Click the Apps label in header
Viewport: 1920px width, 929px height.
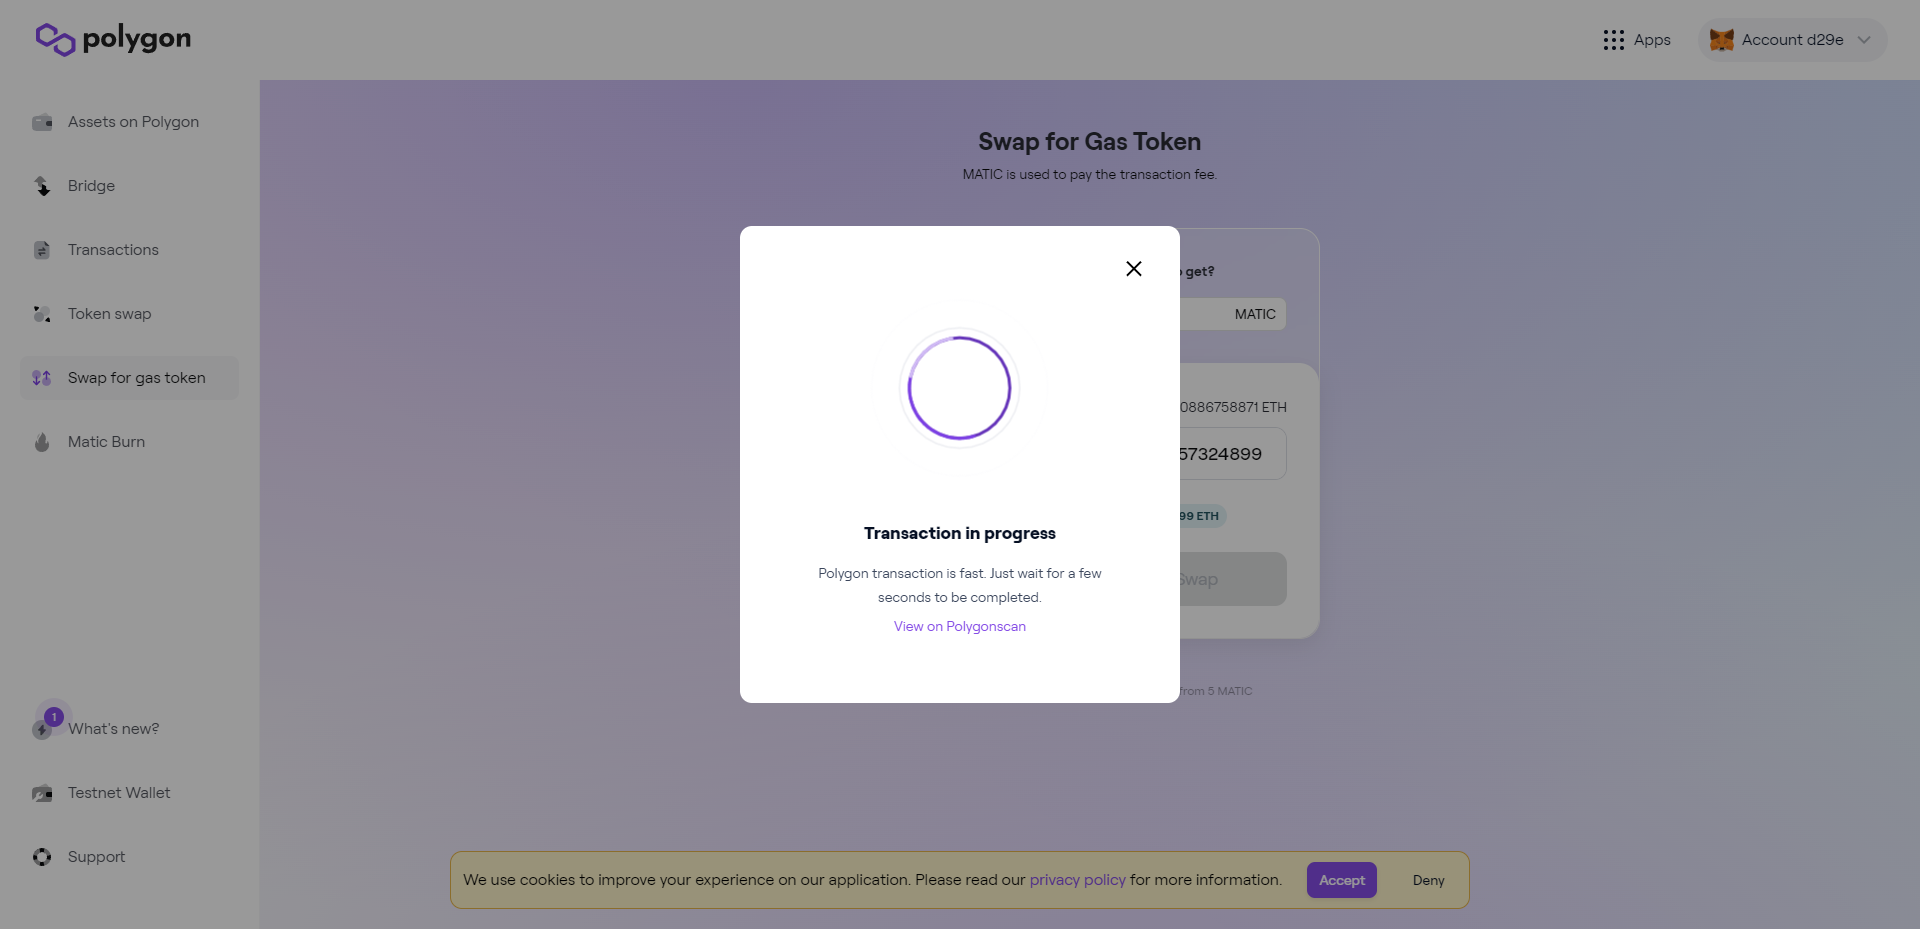[1652, 40]
